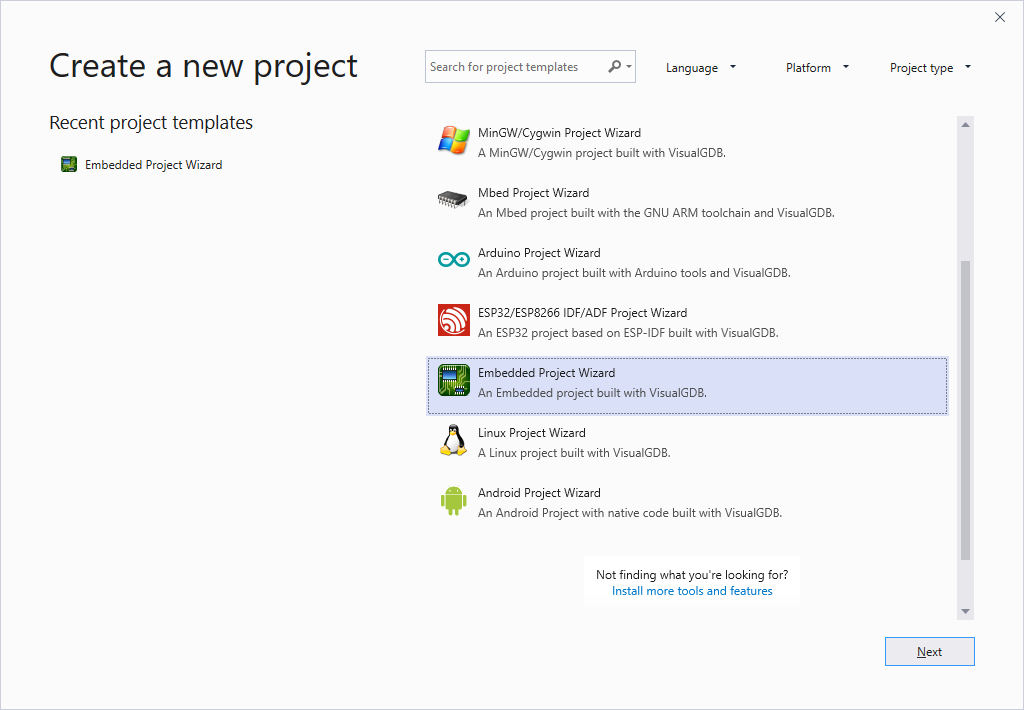The image size is (1024, 710).
Task: Open the Project type filter dropdown
Action: (930, 67)
